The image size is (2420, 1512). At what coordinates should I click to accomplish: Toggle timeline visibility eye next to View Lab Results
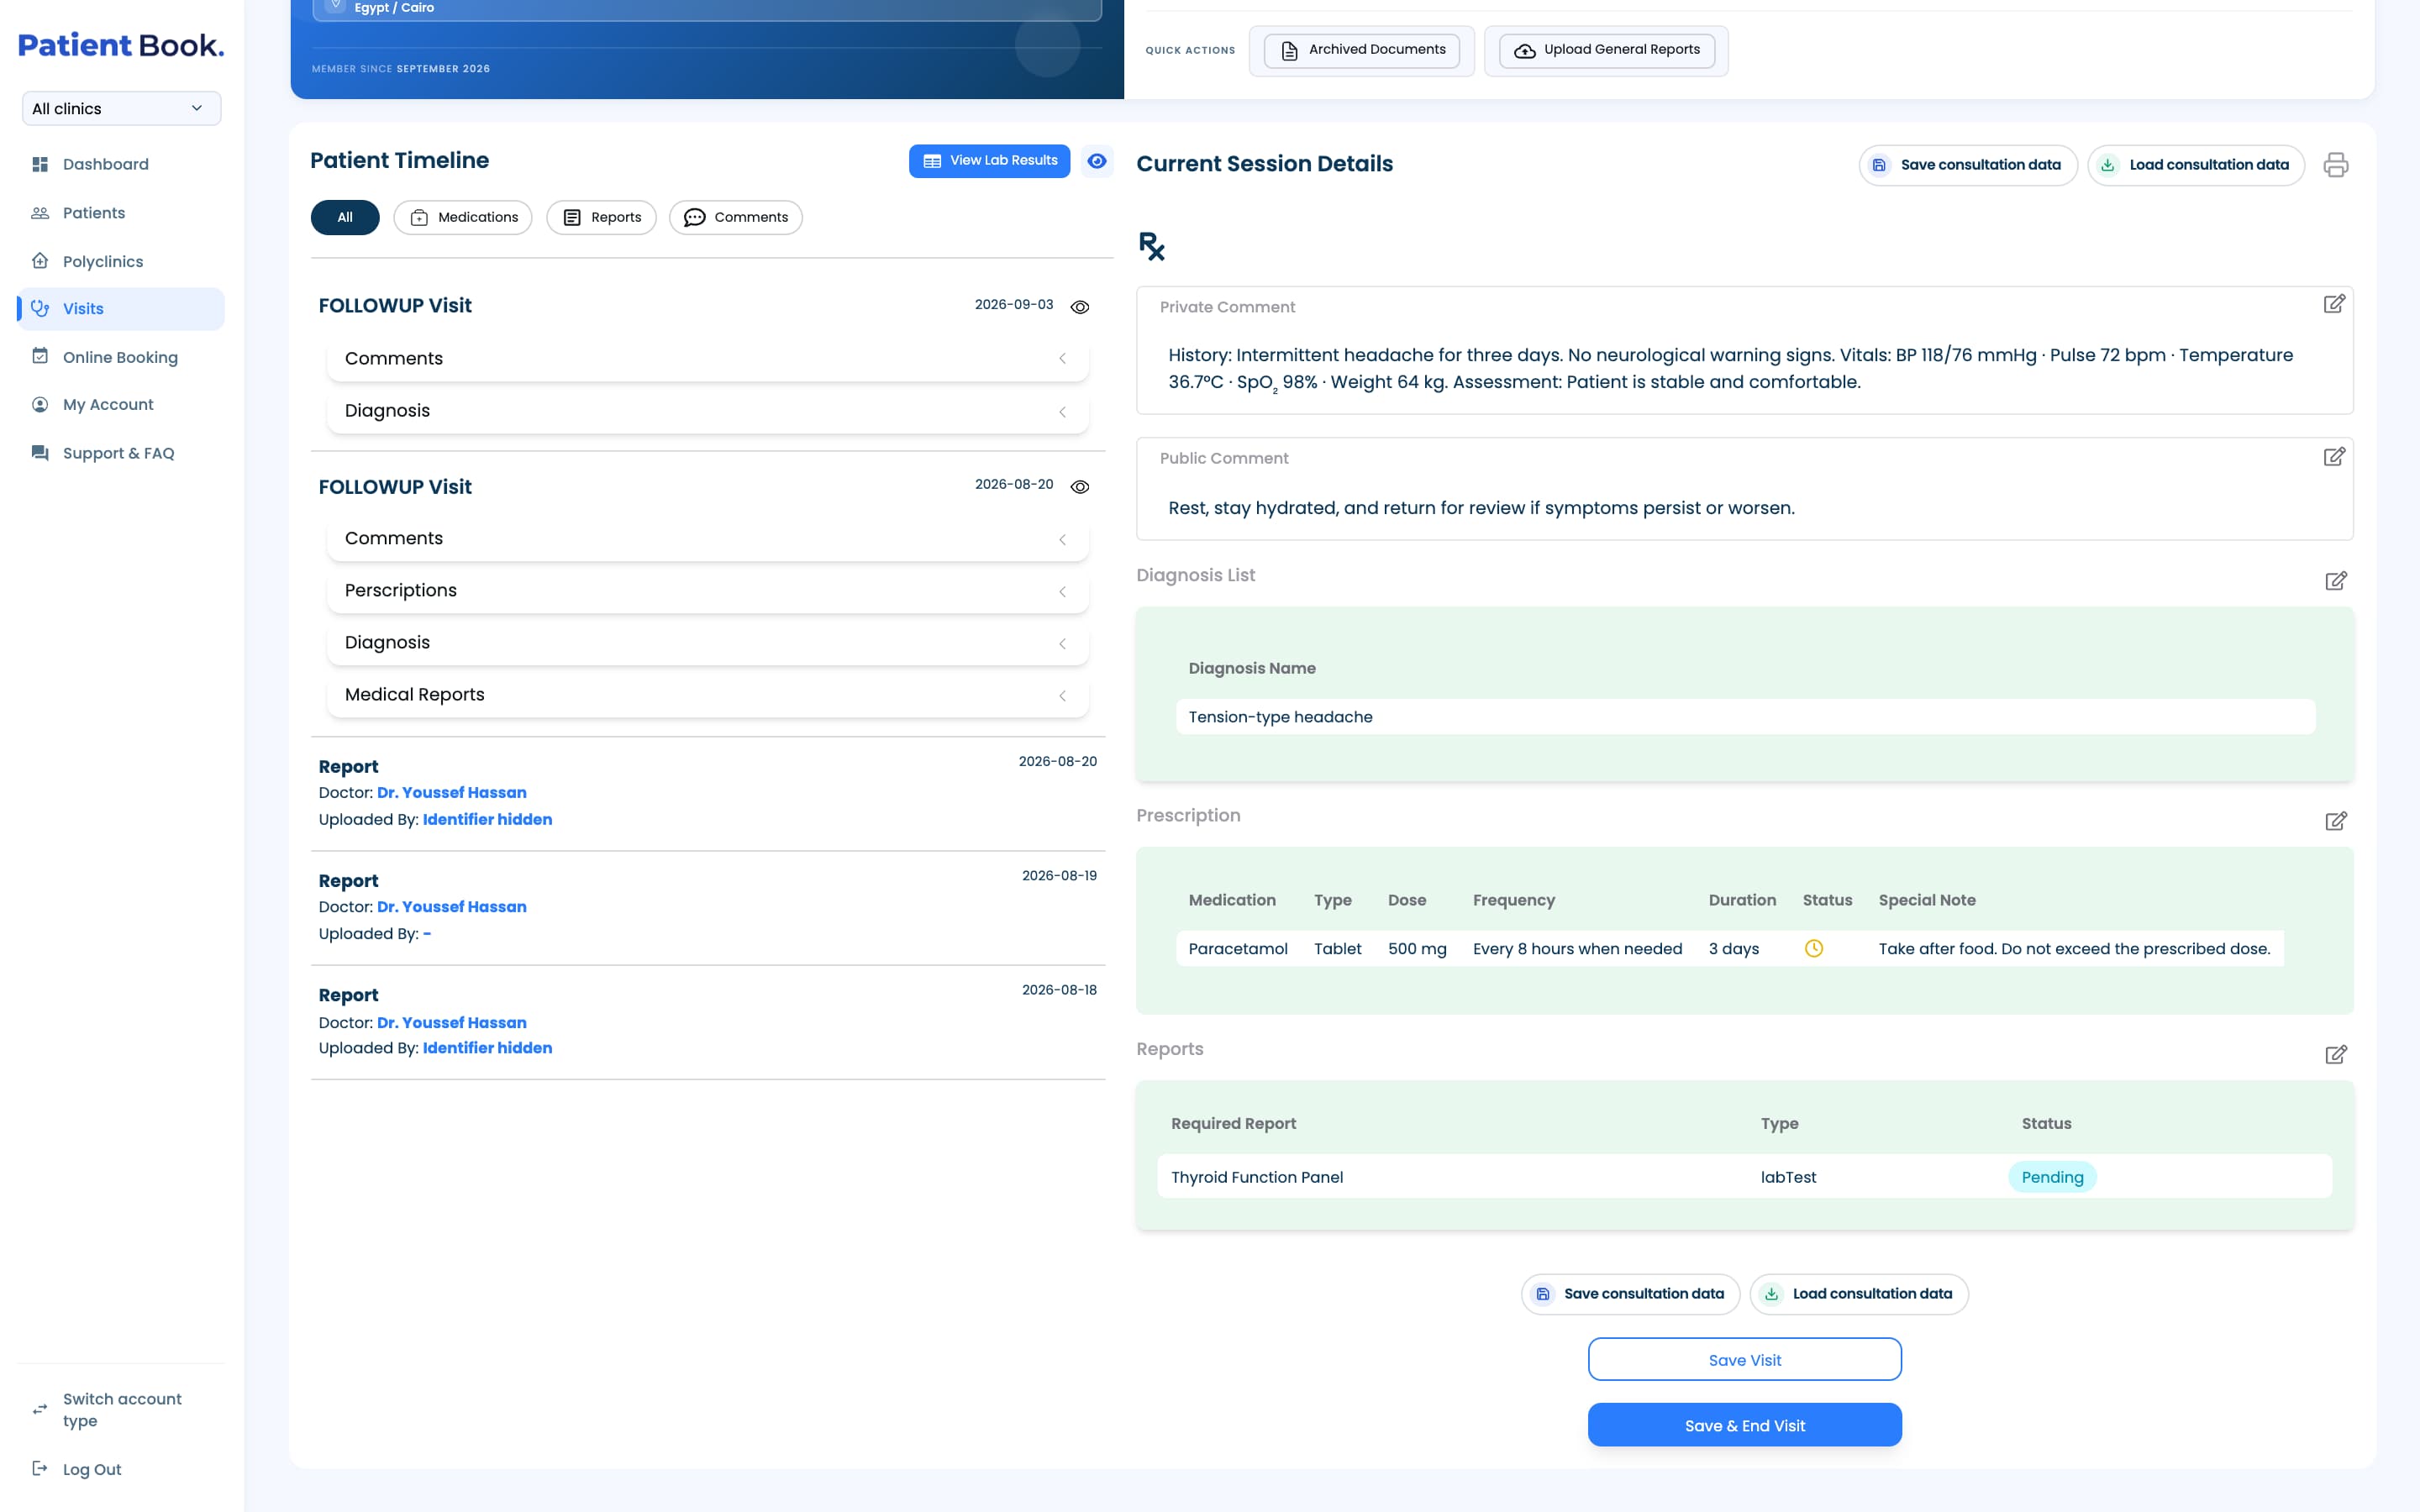click(x=1097, y=161)
